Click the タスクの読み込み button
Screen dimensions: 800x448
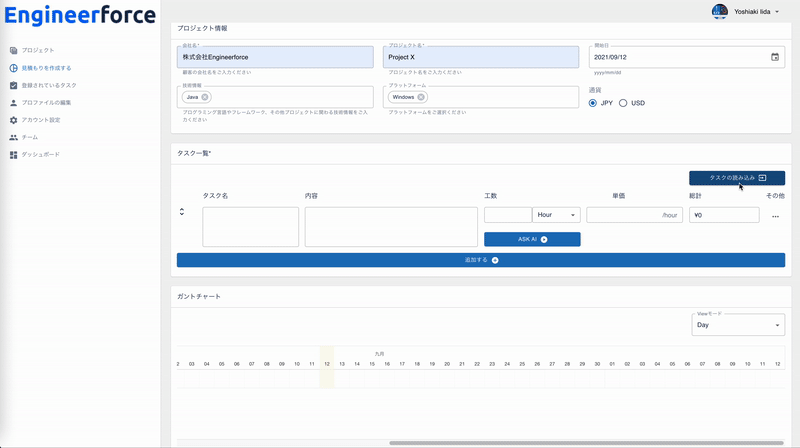(x=737, y=177)
